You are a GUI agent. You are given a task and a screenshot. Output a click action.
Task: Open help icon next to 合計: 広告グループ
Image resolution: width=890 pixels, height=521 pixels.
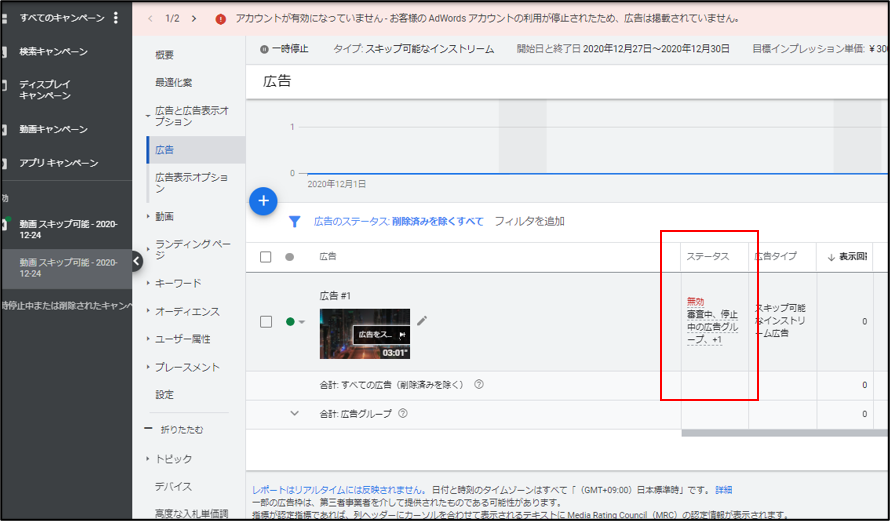pos(403,413)
